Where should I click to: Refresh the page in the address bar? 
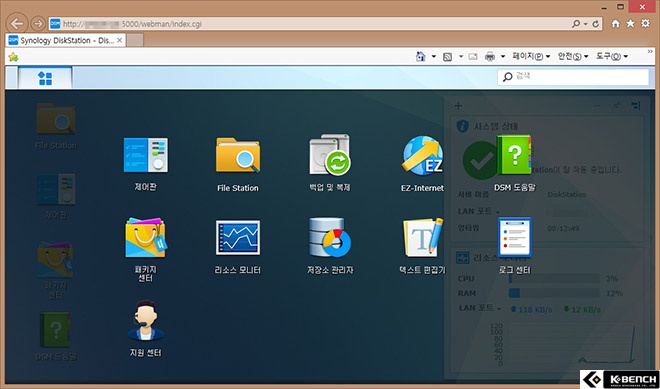(596, 24)
